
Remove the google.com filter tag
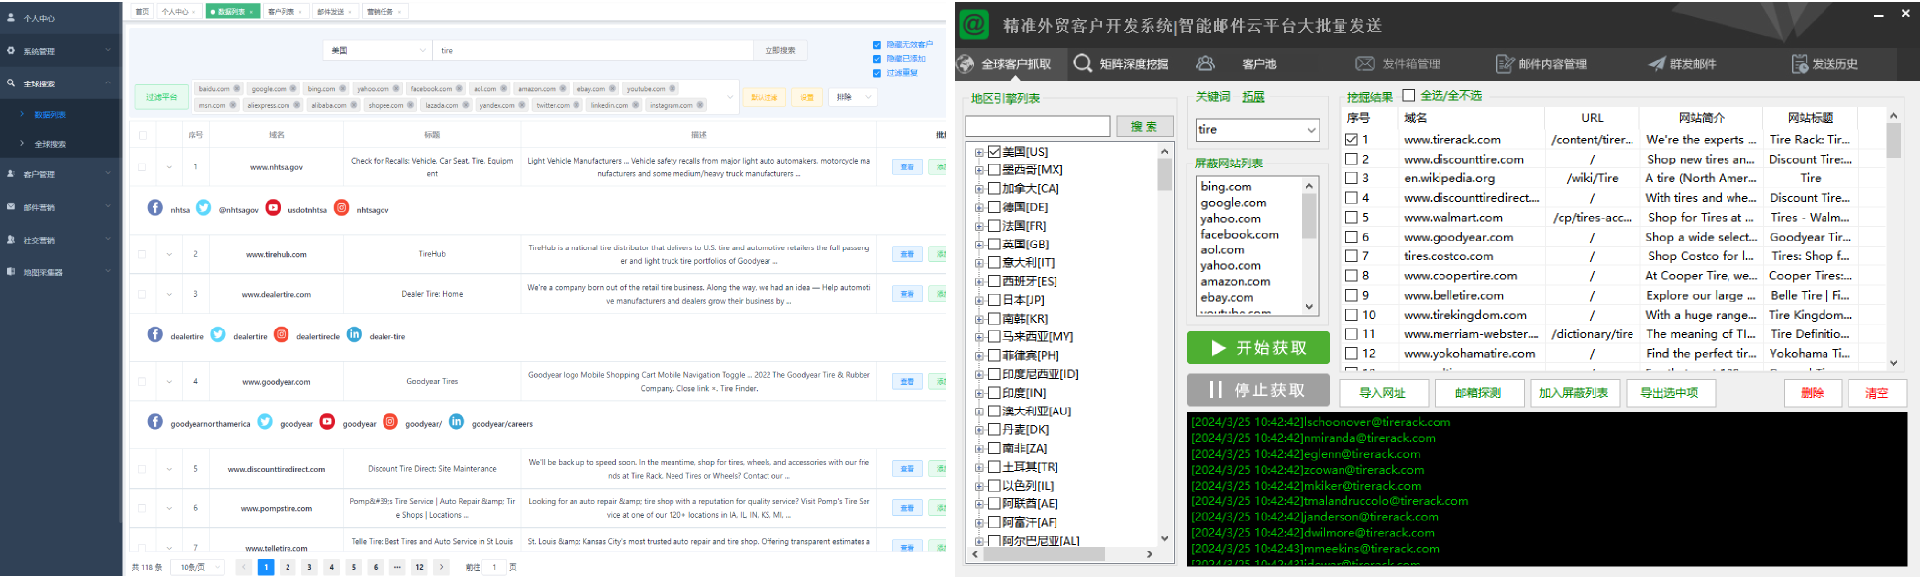[293, 89]
